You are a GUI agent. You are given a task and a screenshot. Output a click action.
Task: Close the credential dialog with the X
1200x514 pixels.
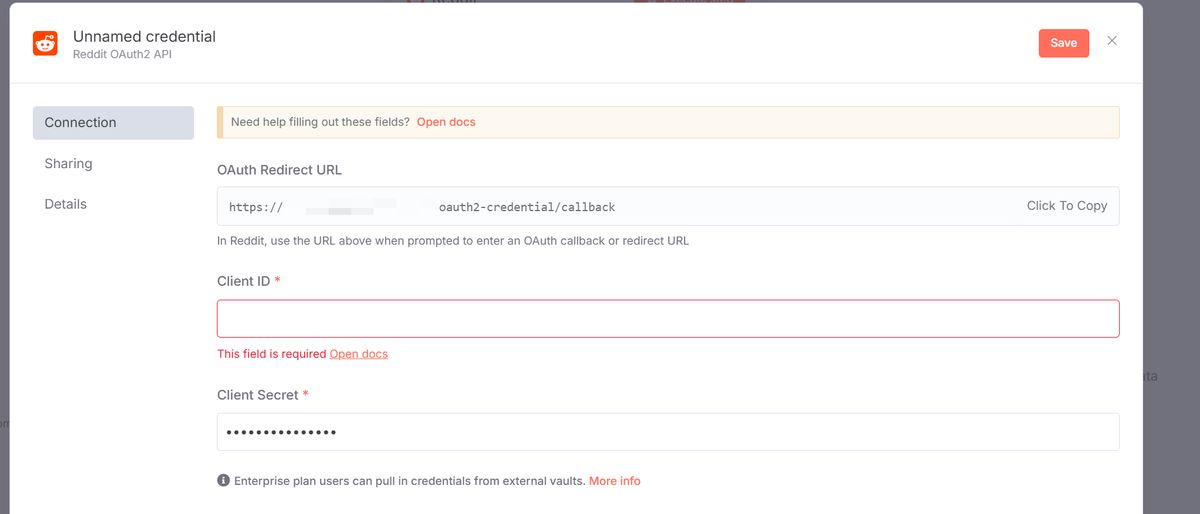coord(1112,41)
